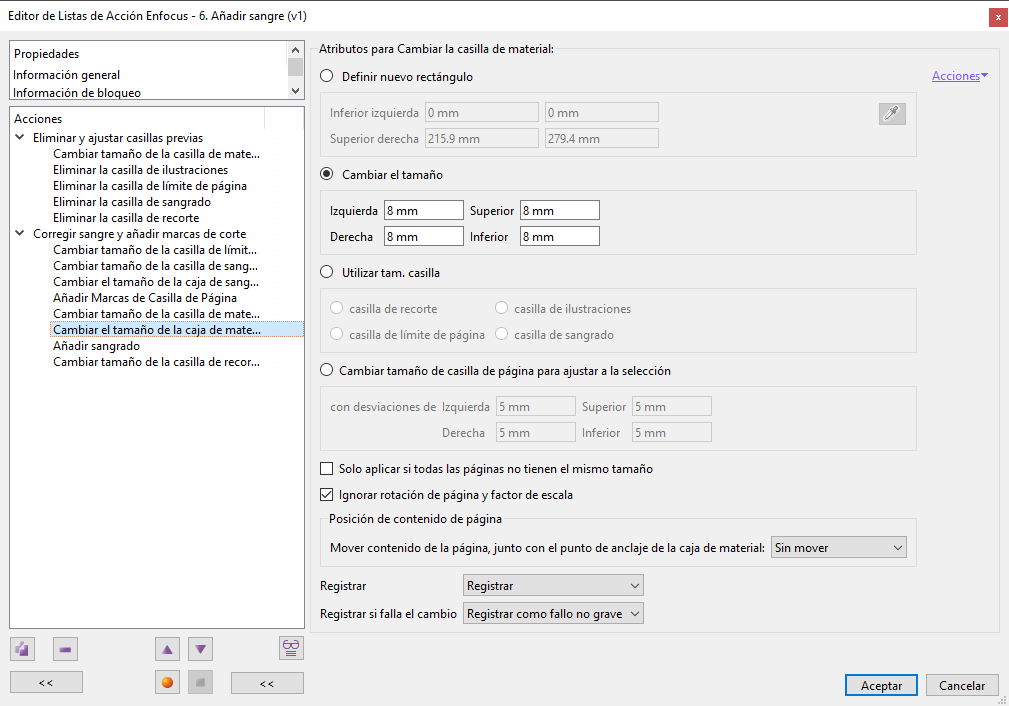Collapse 'Corregir sangre y añadir marcas de corte' group
Screen dimensions: 1009x706
pyautogui.click(x=20, y=233)
